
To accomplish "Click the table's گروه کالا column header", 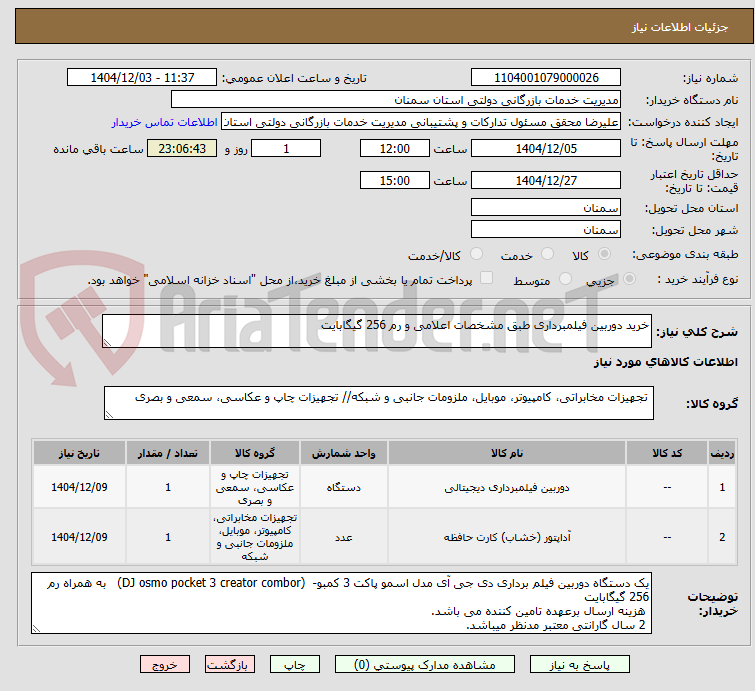I will click(x=255, y=454).
